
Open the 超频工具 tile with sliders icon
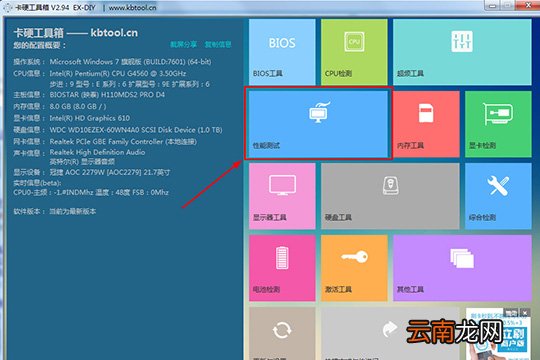462,52
